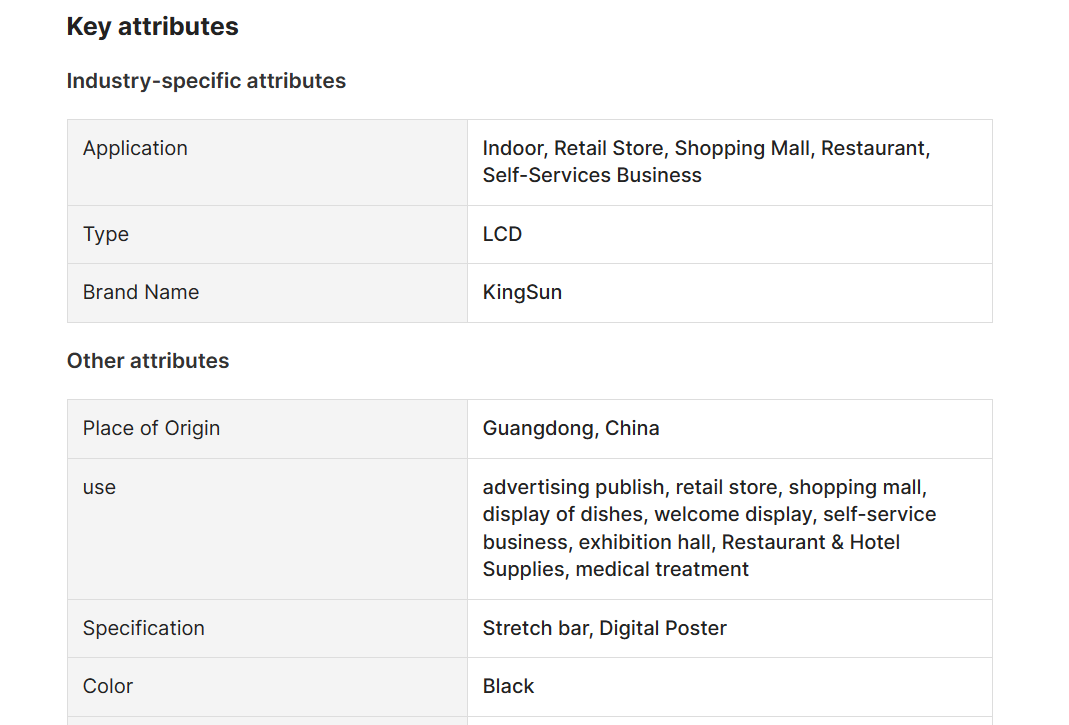Select the Industry-specific attributes subheading
The height and width of the screenshot is (725, 1069).
[x=206, y=80]
